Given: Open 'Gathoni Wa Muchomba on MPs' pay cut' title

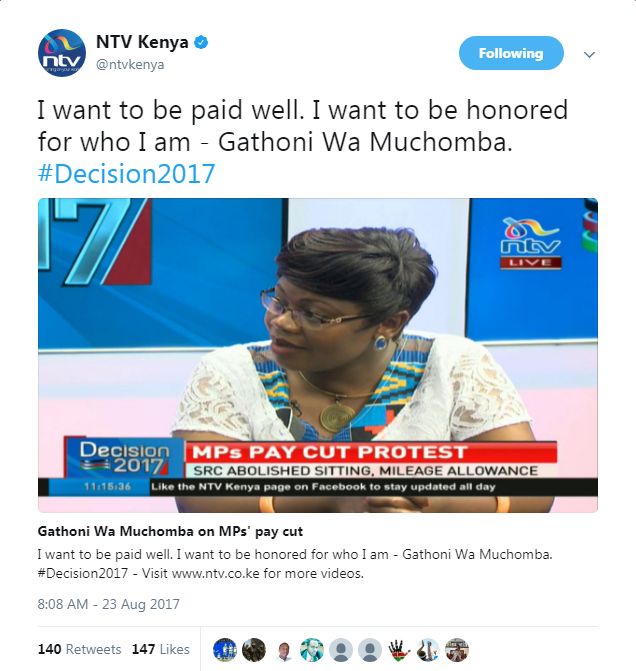Looking at the screenshot, I should click(170, 531).
